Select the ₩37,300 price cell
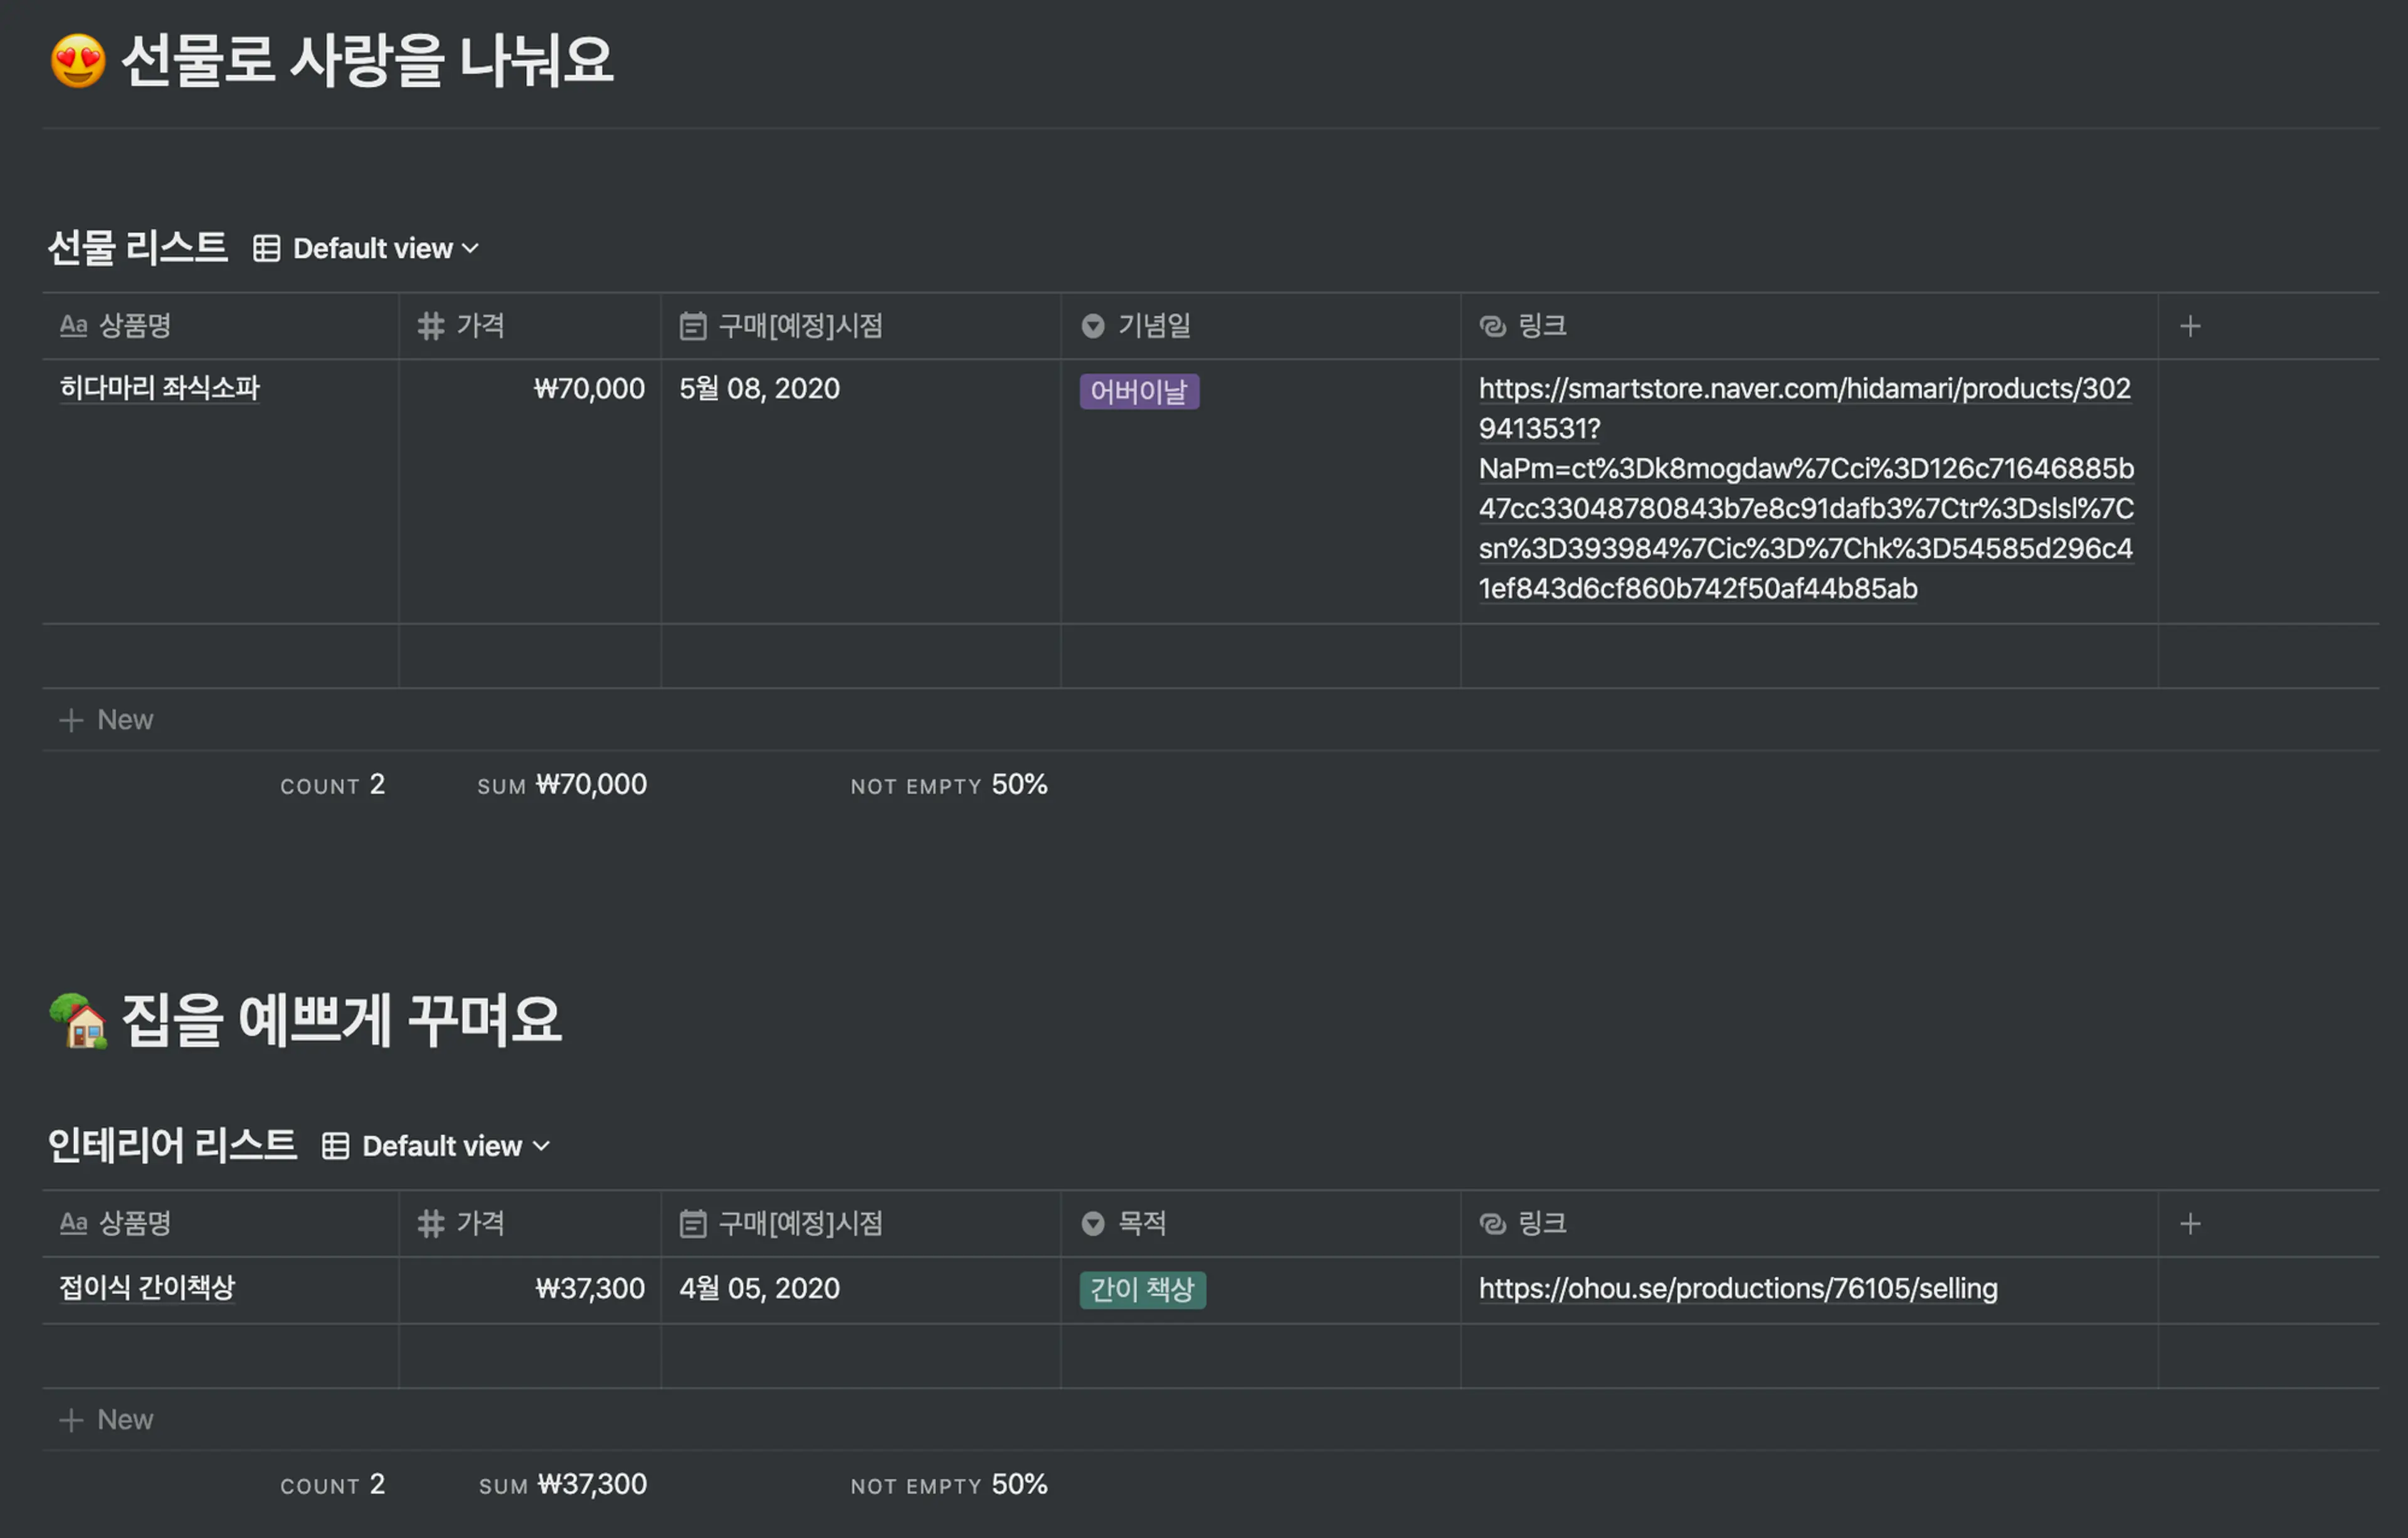The height and width of the screenshot is (1538, 2408). (530, 1290)
